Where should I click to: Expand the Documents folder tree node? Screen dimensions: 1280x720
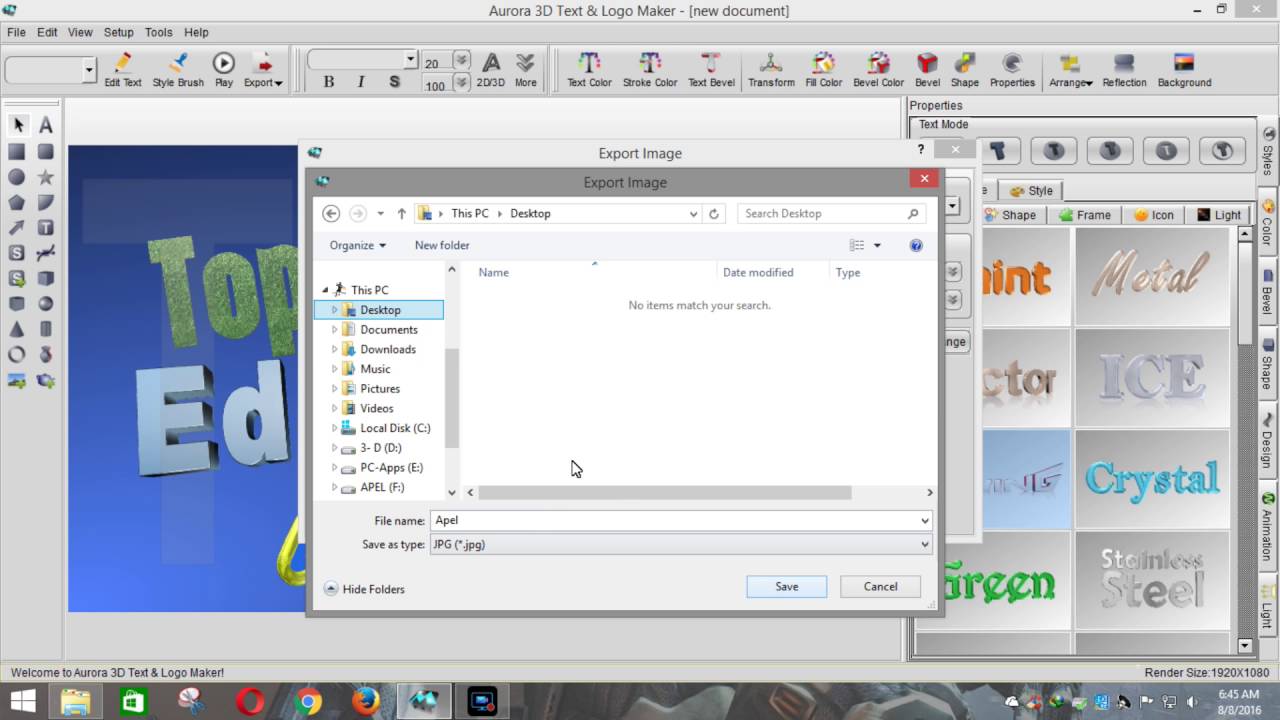pyautogui.click(x=335, y=329)
